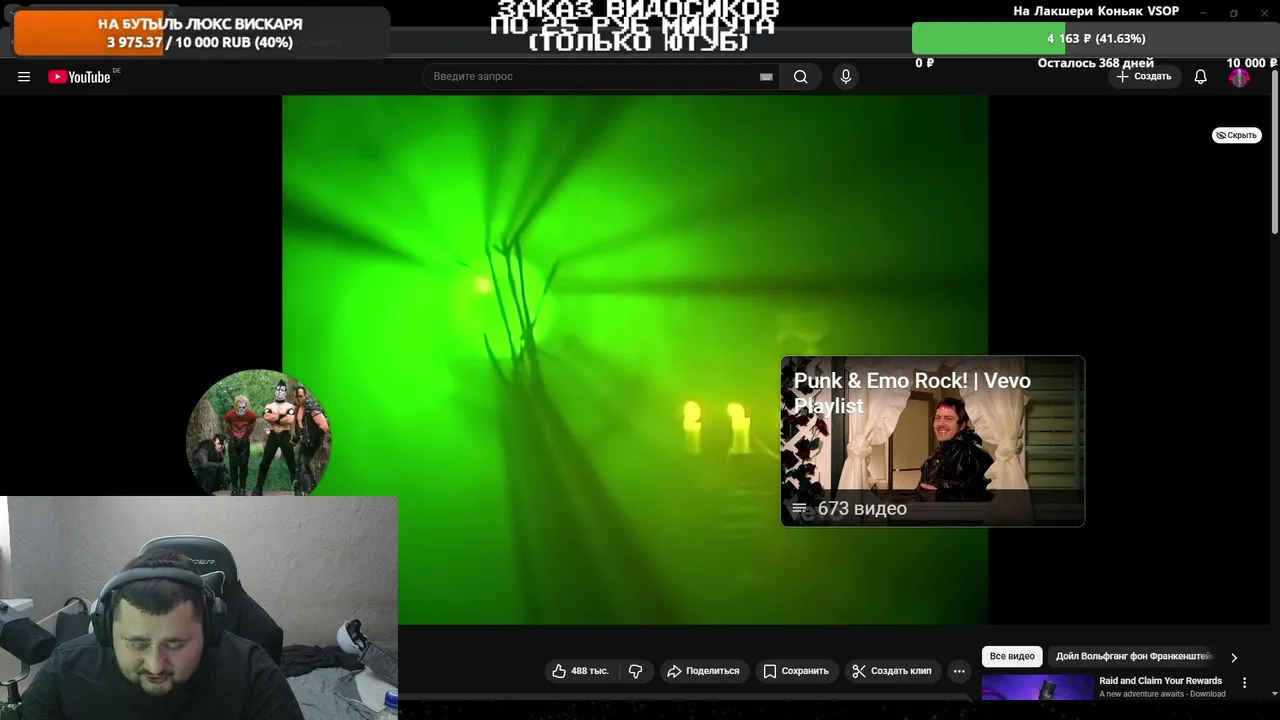Select the Все видео filter chip

pyautogui.click(x=1012, y=657)
